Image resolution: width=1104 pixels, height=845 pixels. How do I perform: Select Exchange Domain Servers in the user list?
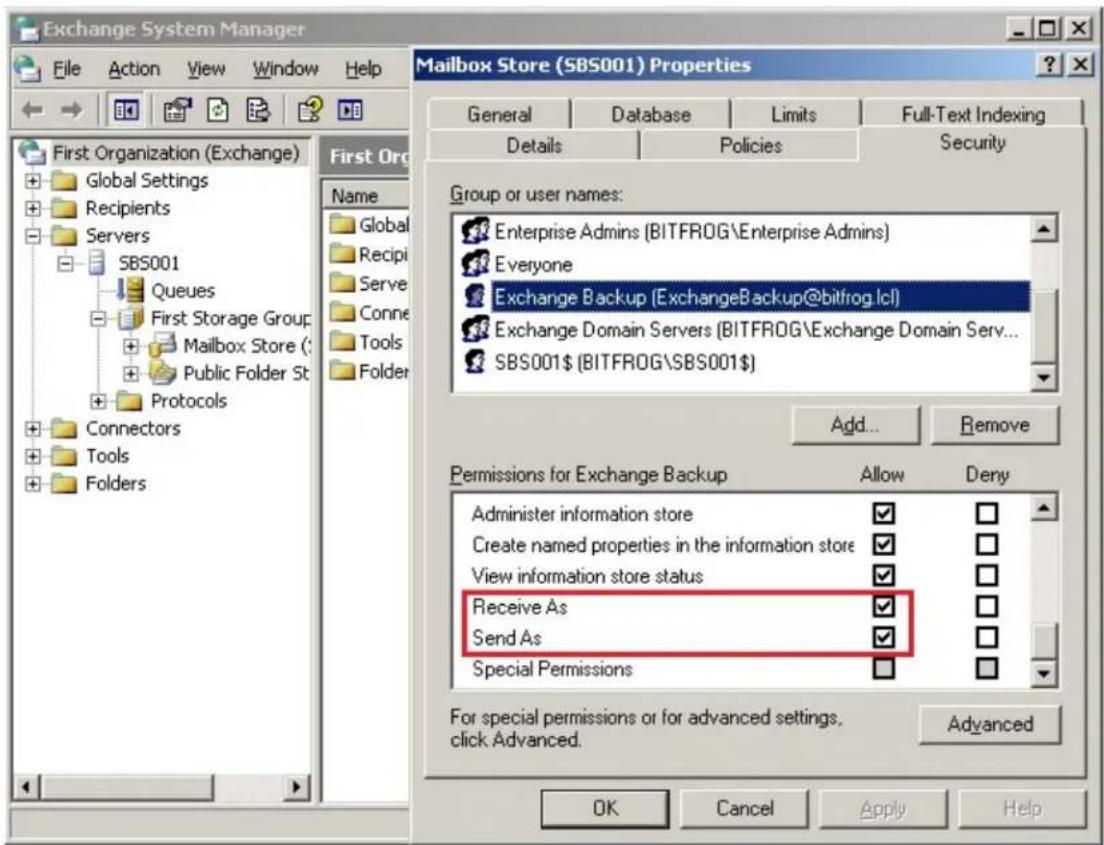coord(756,330)
